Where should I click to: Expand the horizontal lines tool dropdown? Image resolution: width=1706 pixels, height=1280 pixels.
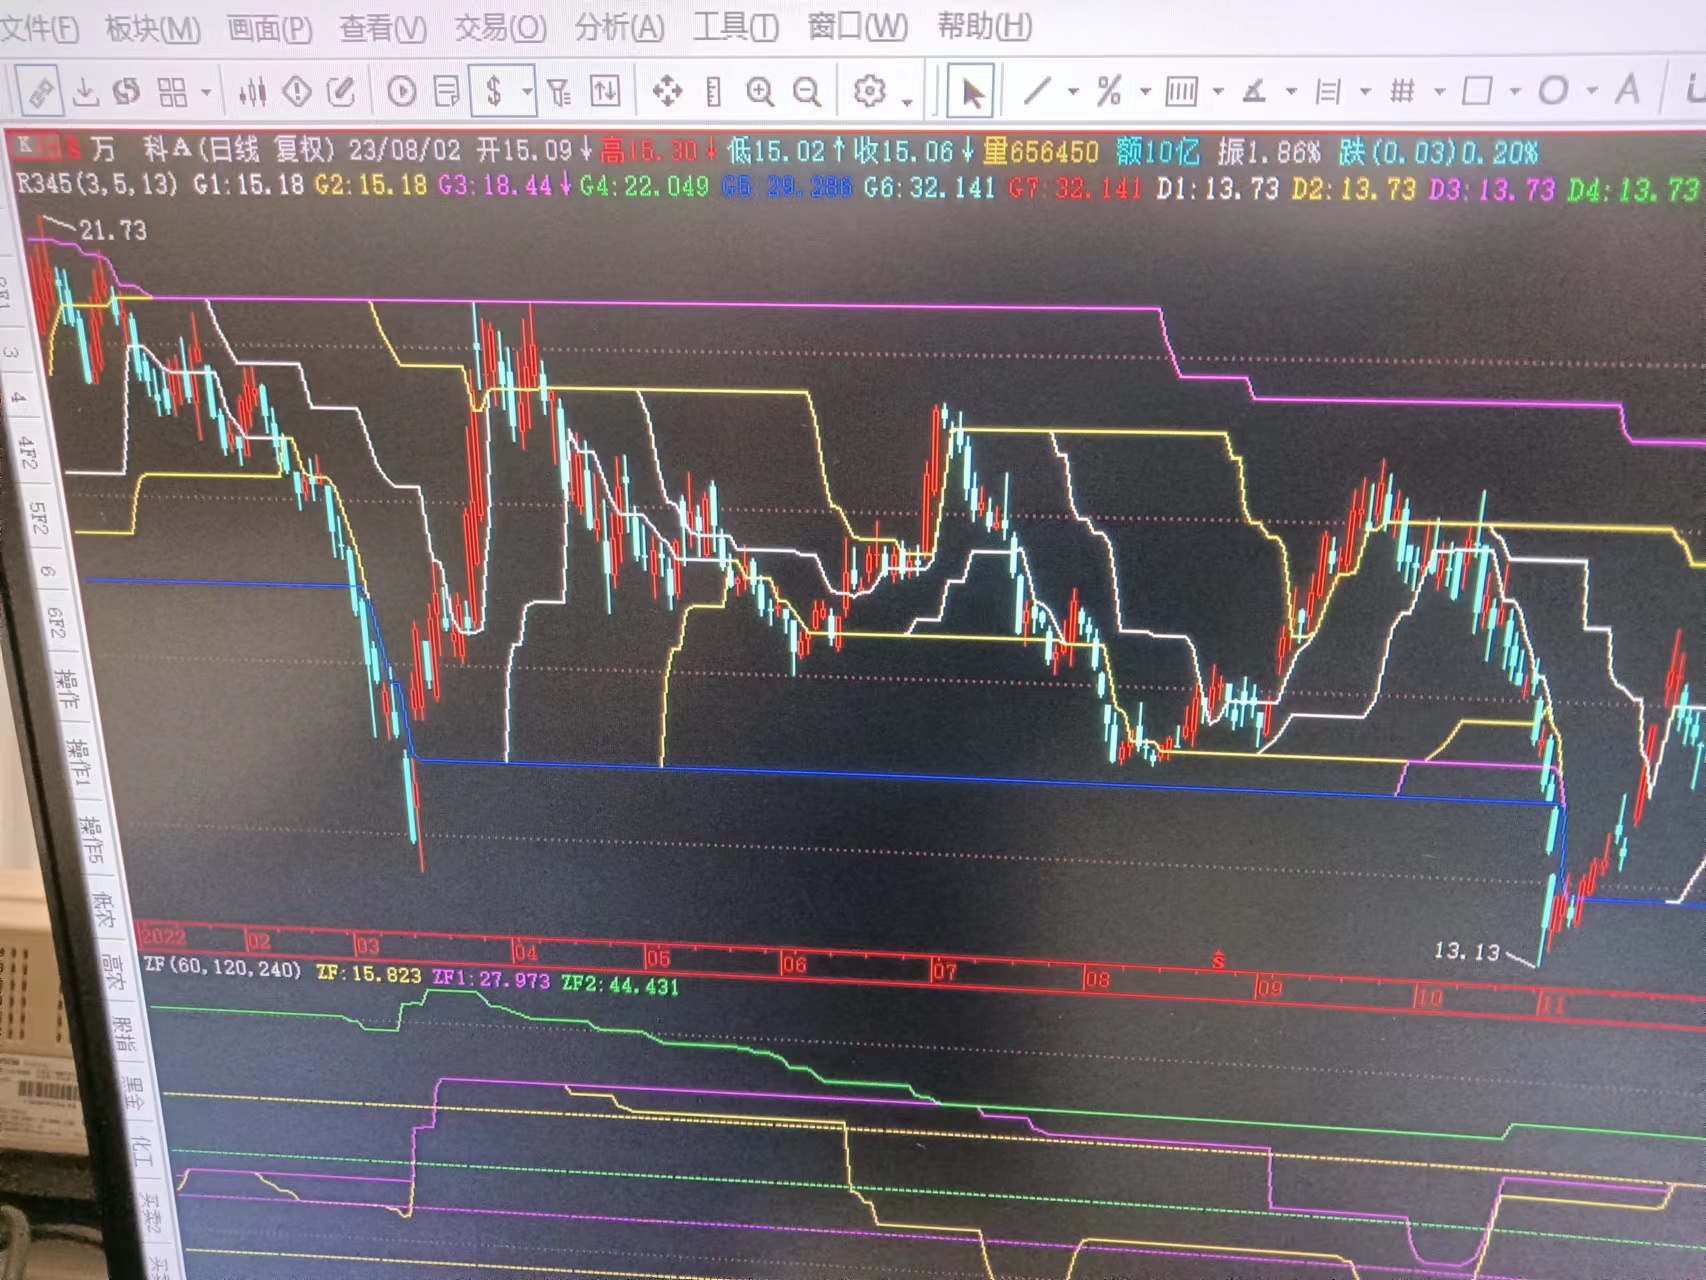tap(1365, 92)
